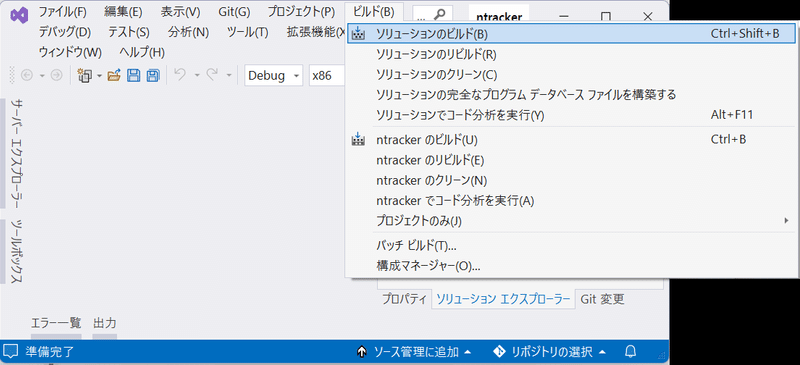Select ソリューションのビルド(B)
The height and width of the screenshot is (365, 800).
[571, 34]
